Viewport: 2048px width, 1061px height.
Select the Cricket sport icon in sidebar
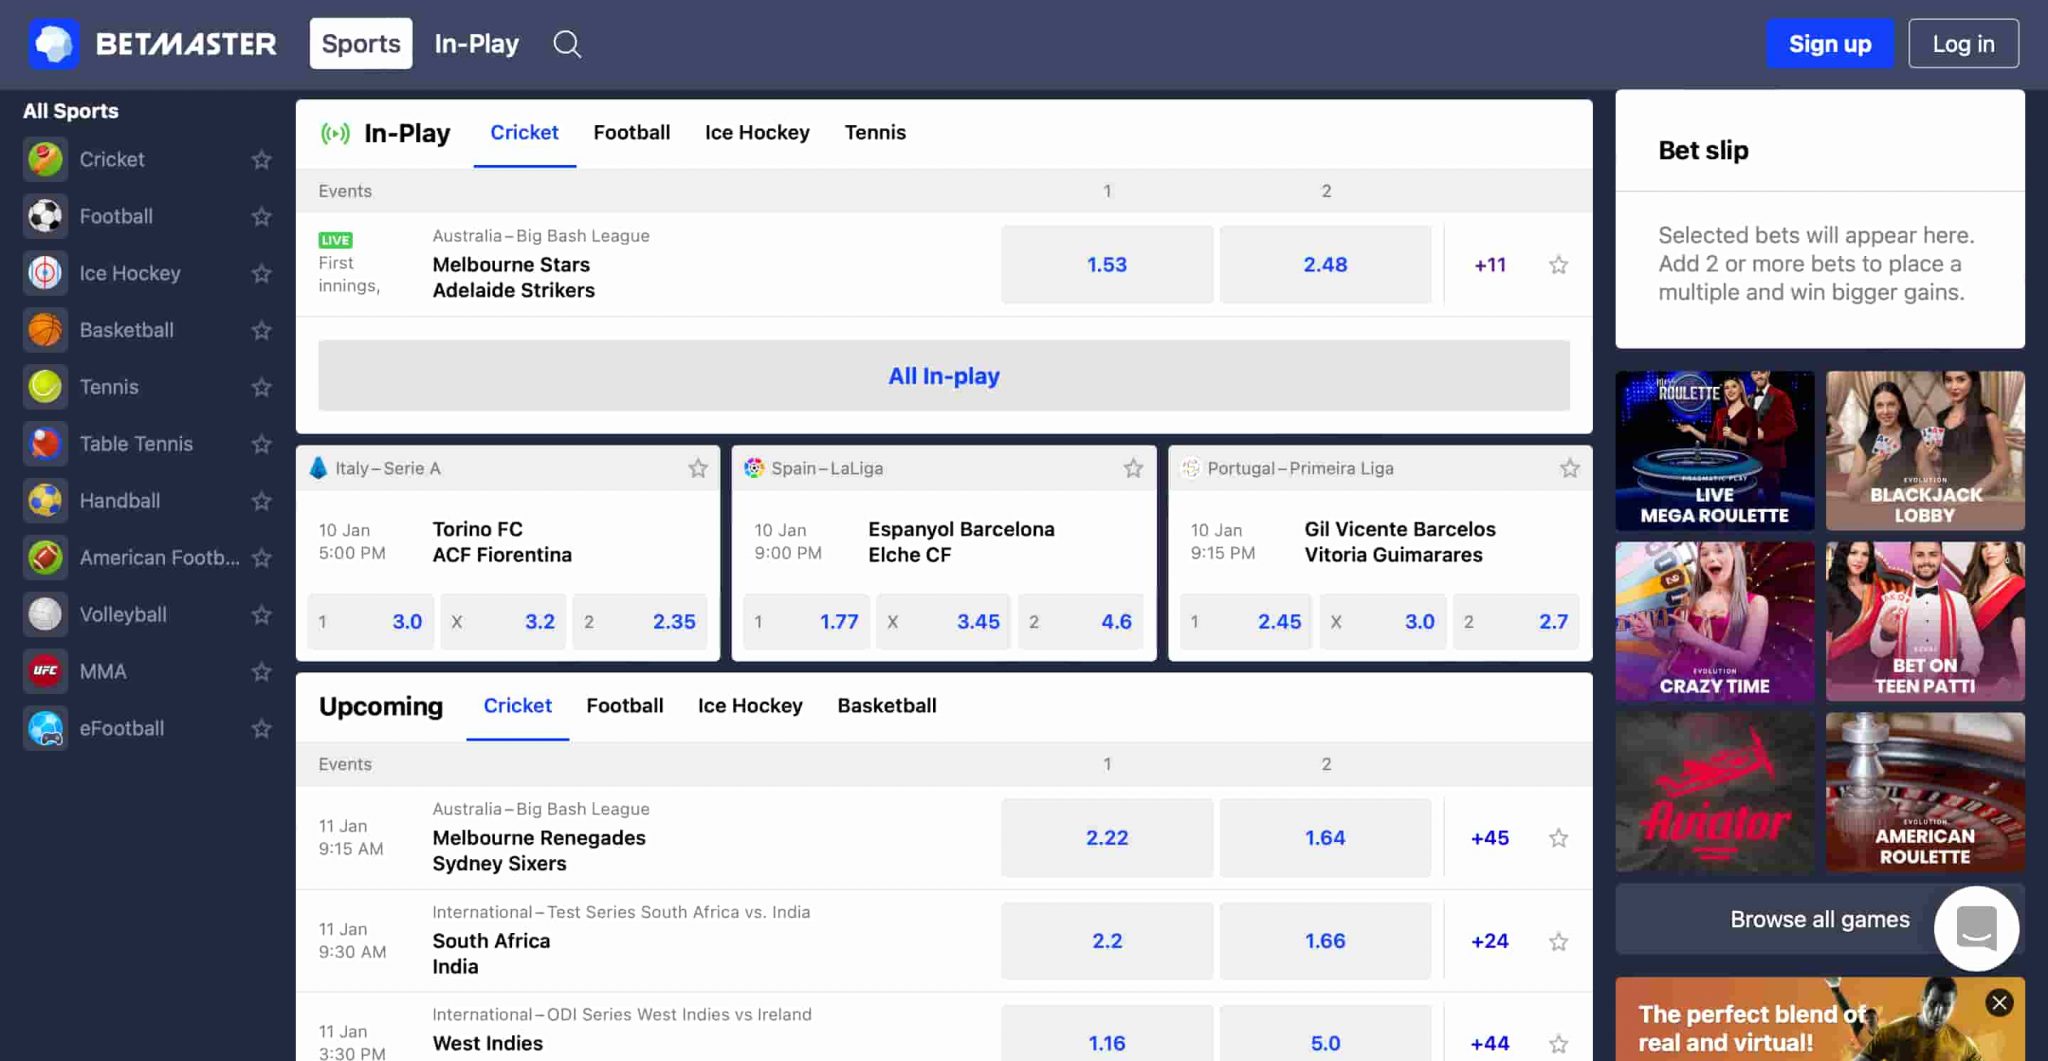pos(45,159)
